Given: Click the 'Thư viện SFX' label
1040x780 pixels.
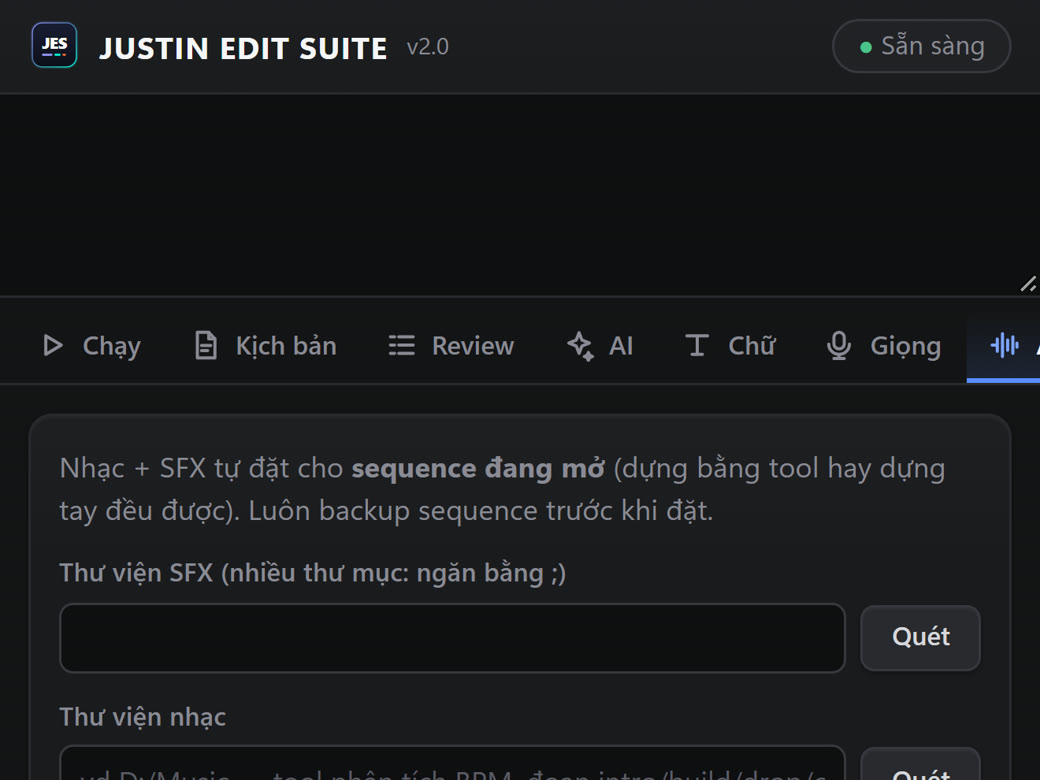Looking at the screenshot, I should coord(312,573).
